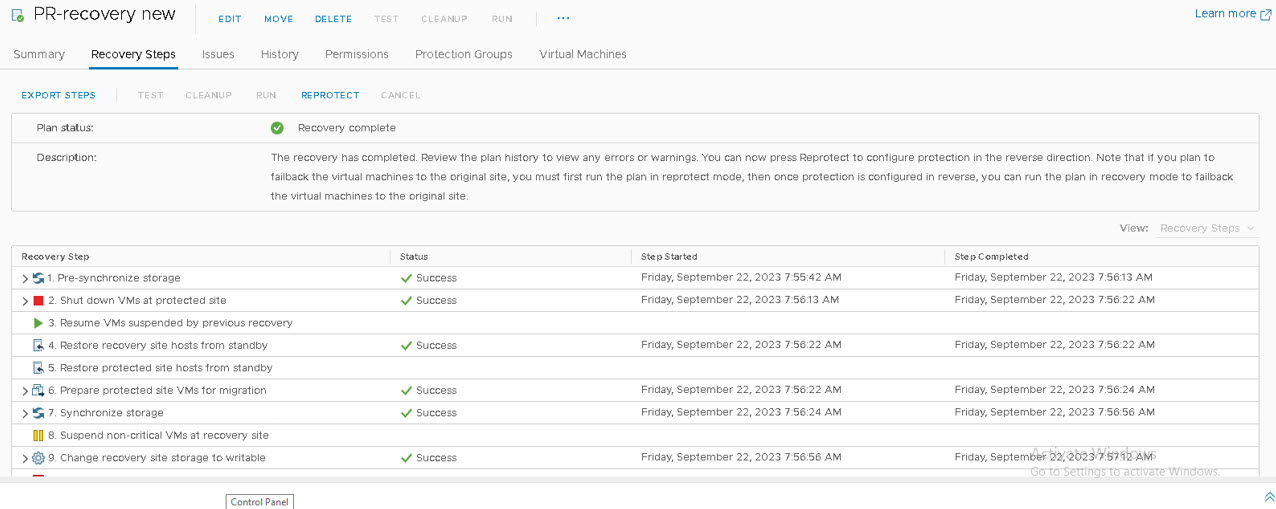Expand step 9 Change recovery site storage
This screenshot has height=509, width=1276.
tap(25, 458)
